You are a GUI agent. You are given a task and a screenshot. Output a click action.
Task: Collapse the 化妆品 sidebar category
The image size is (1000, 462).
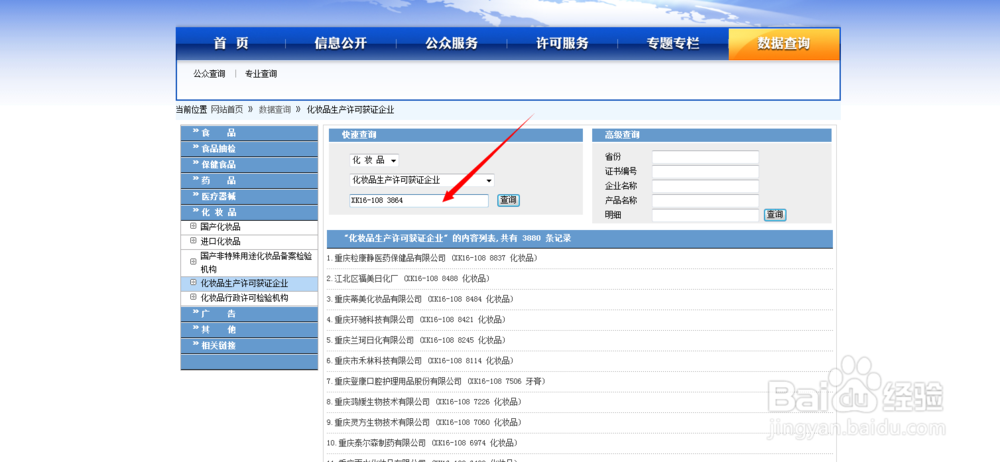(x=249, y=212)
